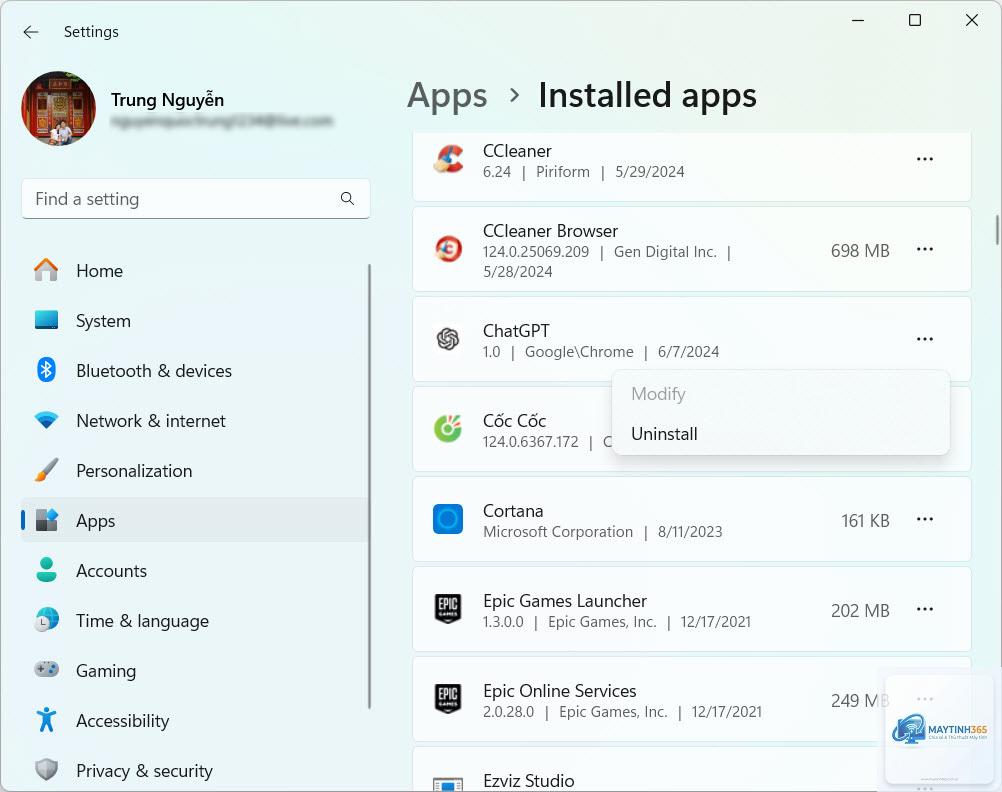Click the ChatGPT app icon
Image resolution: width=1002 pixels, height=792 pixels.
(448, 339)
